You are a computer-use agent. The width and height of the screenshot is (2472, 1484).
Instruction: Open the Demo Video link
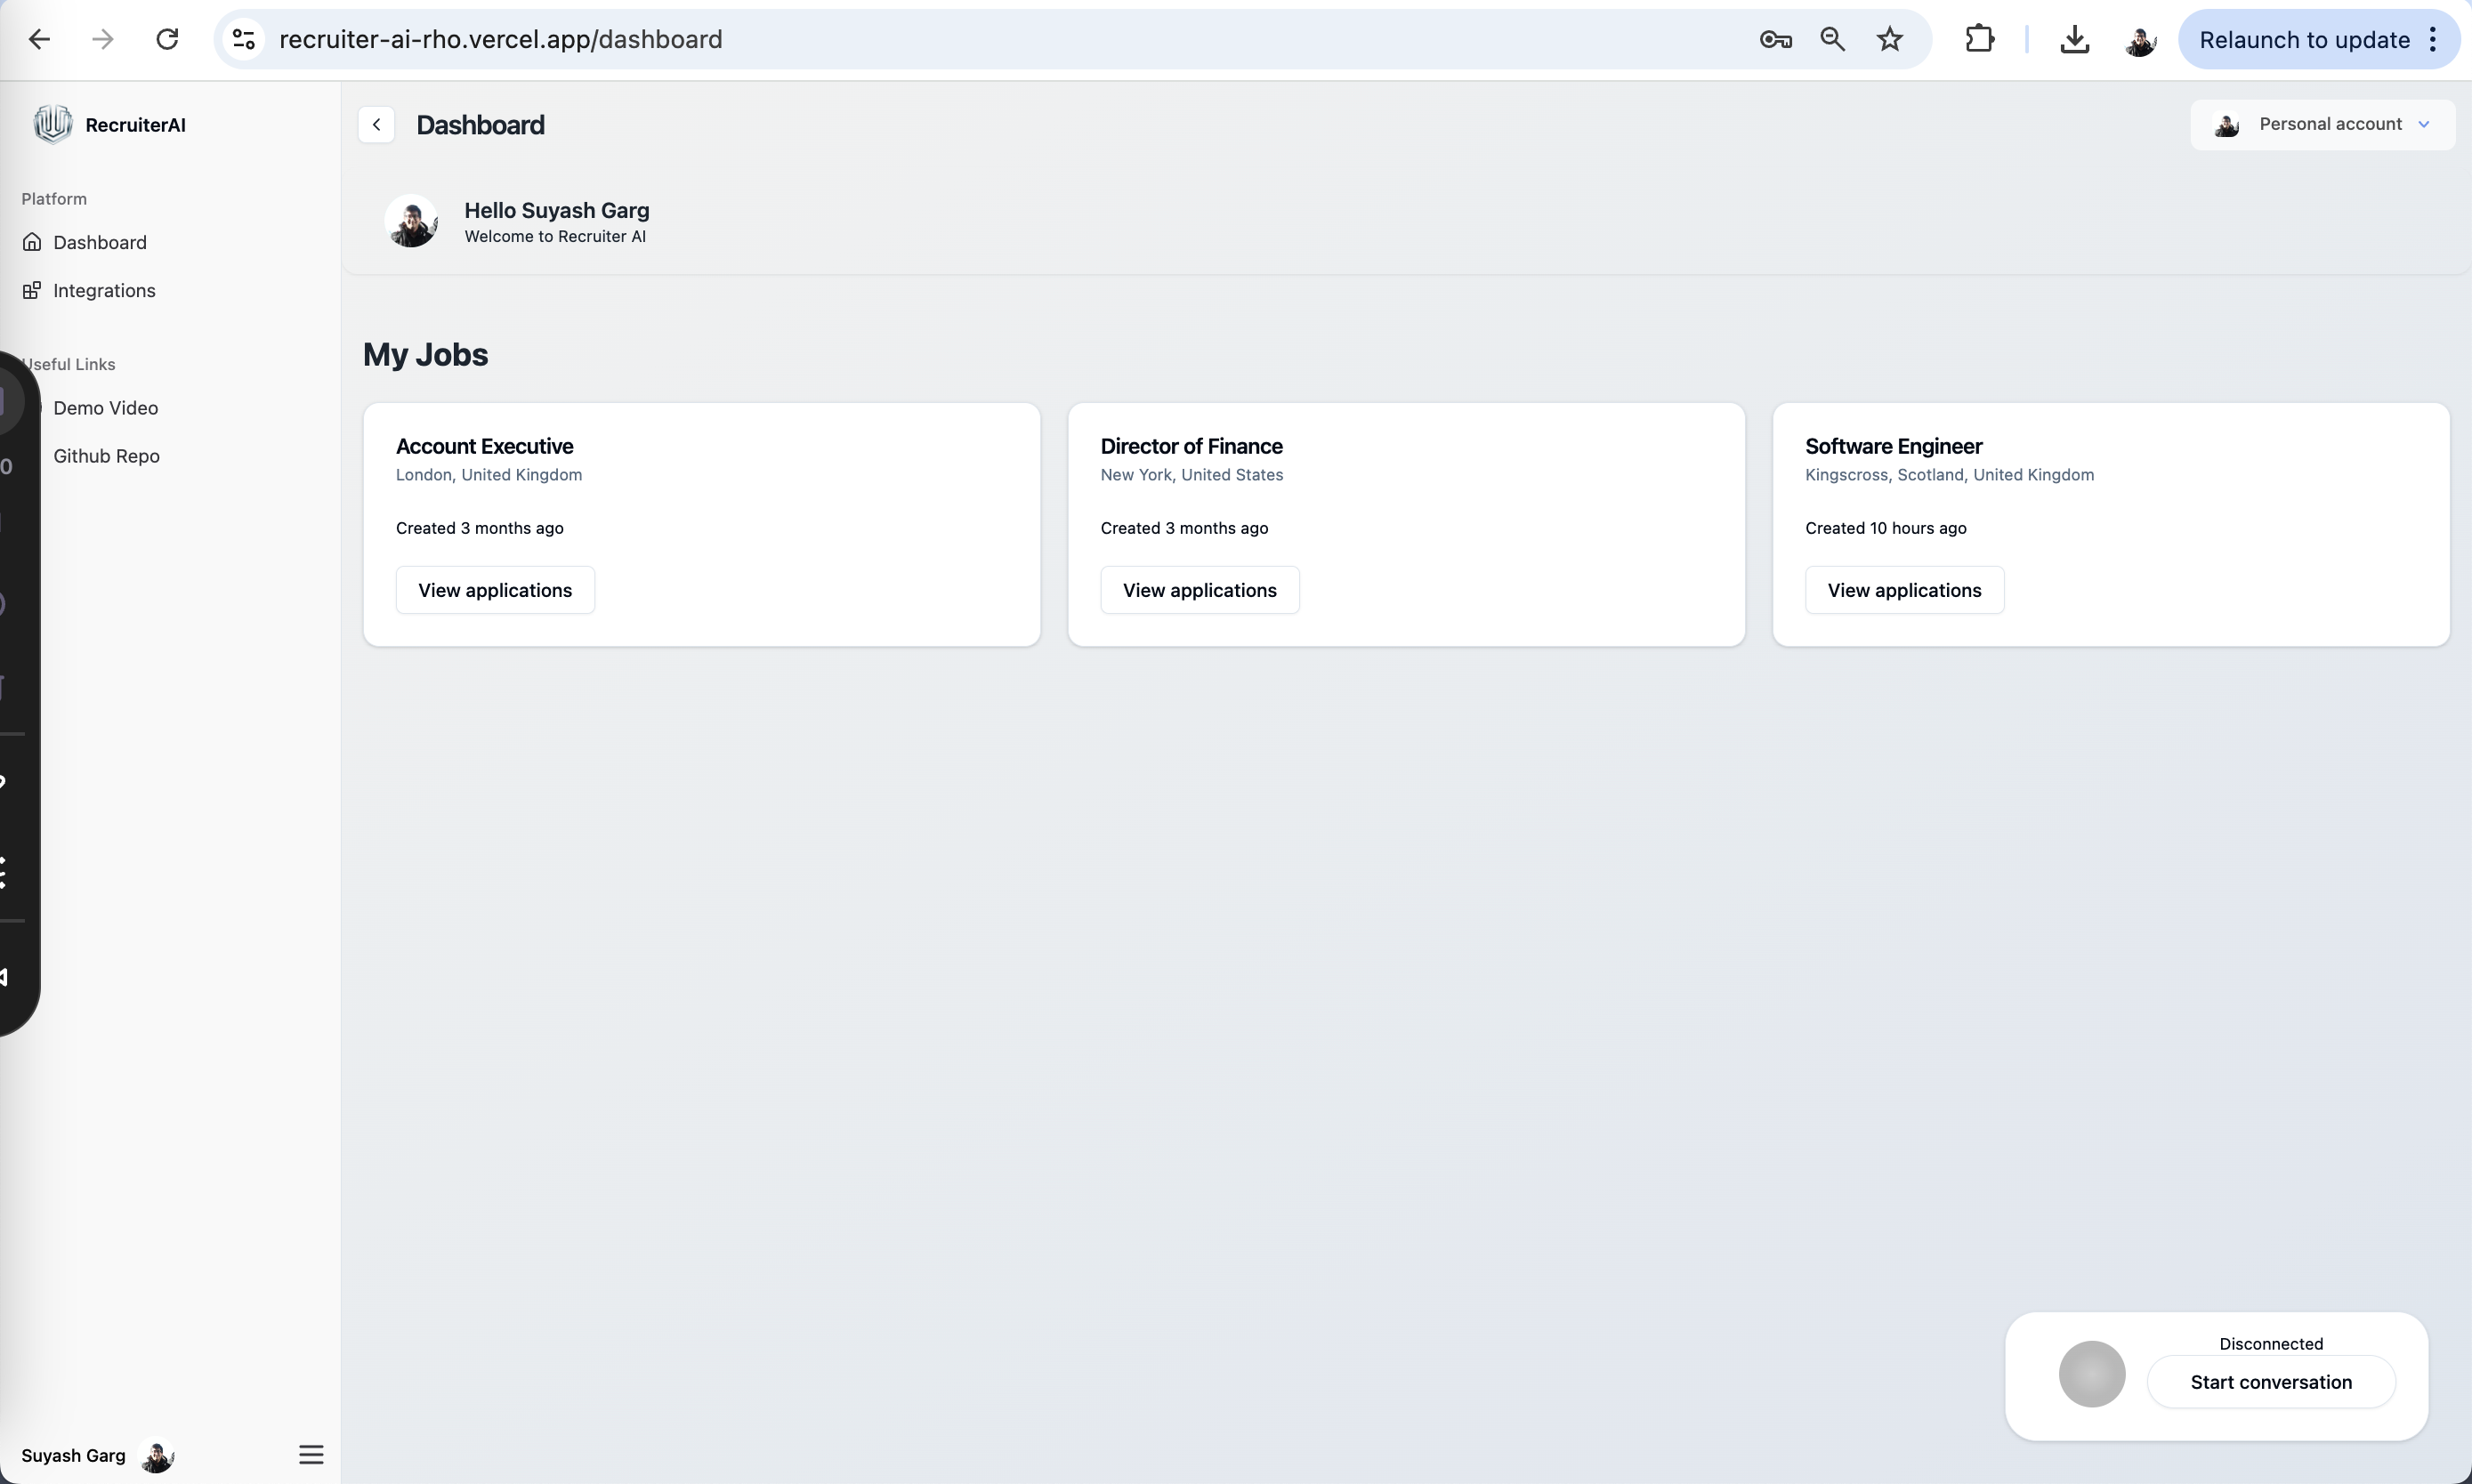(x=105, y=408)
